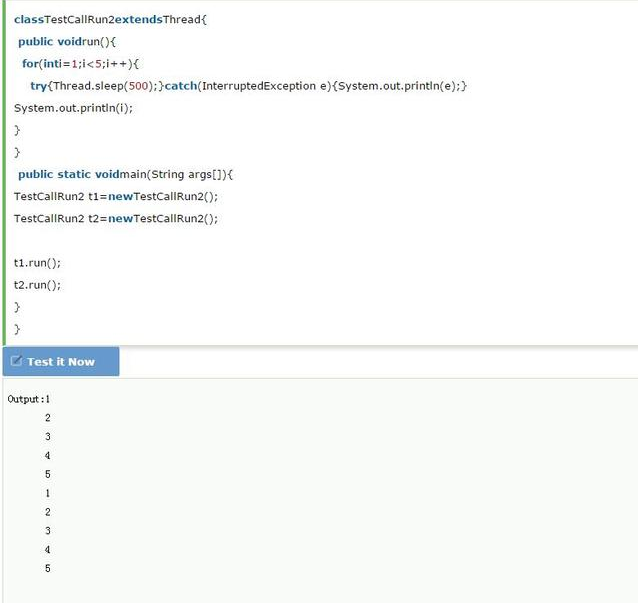Click the last 5 in the output
The image size is (638, 603).
tap(47, 569)
